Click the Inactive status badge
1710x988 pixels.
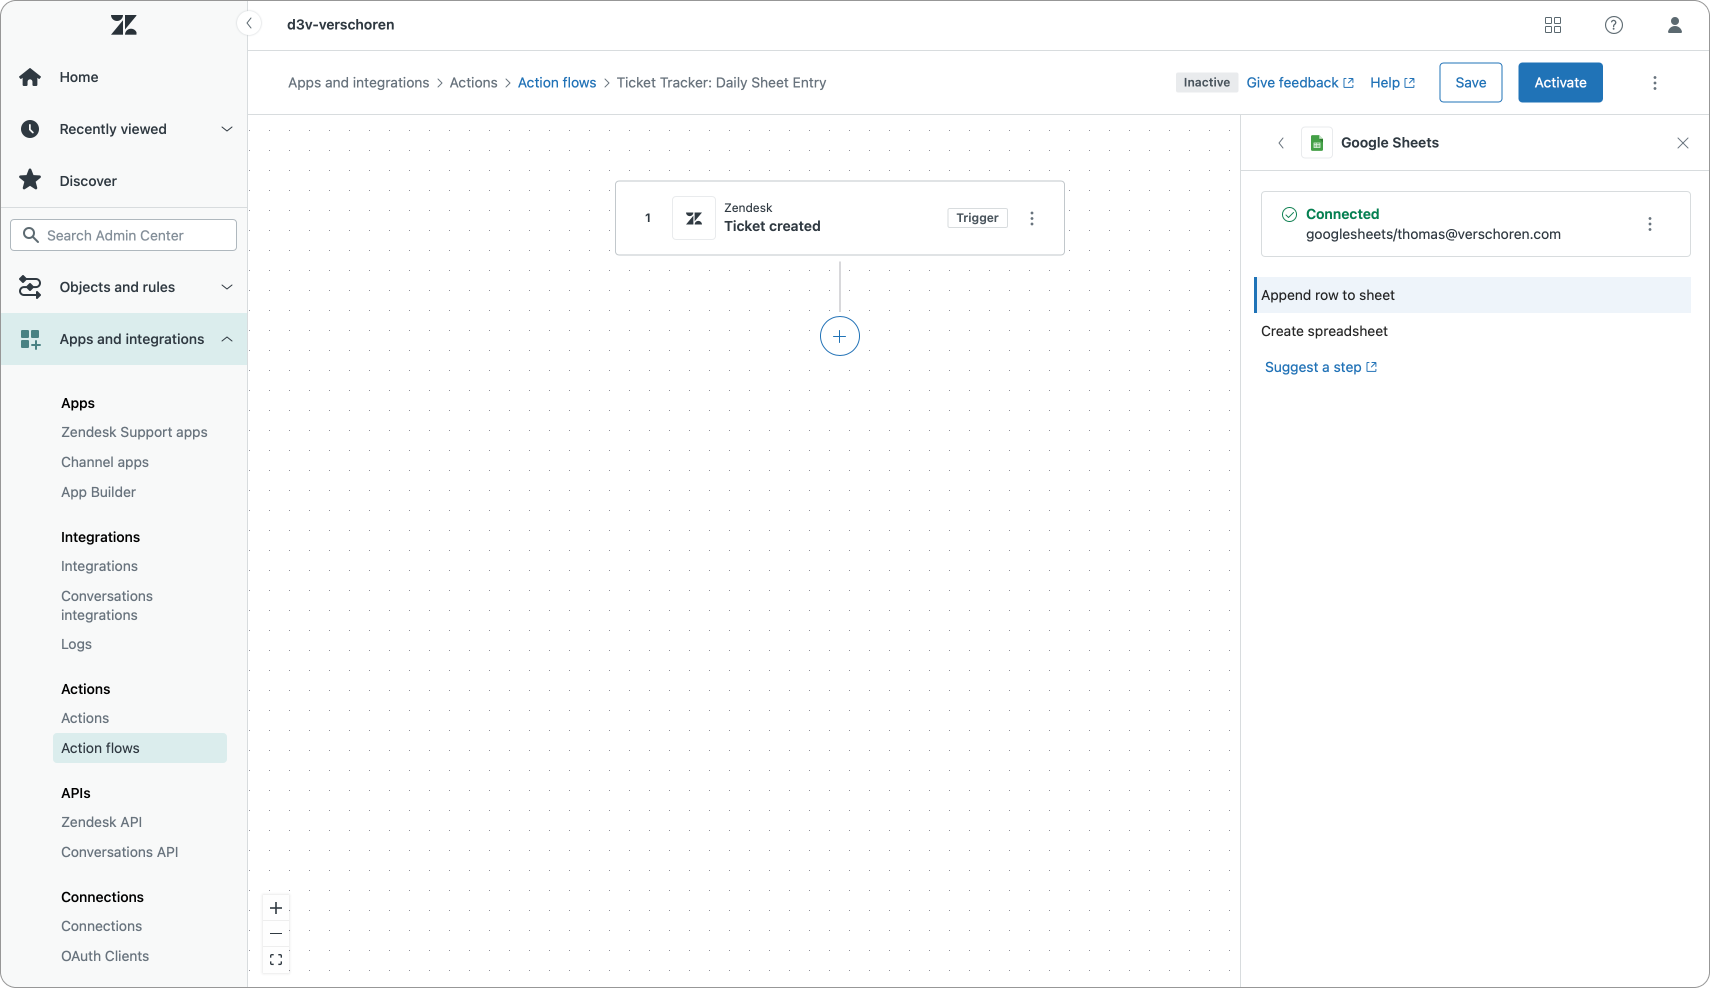point(1207,83)
